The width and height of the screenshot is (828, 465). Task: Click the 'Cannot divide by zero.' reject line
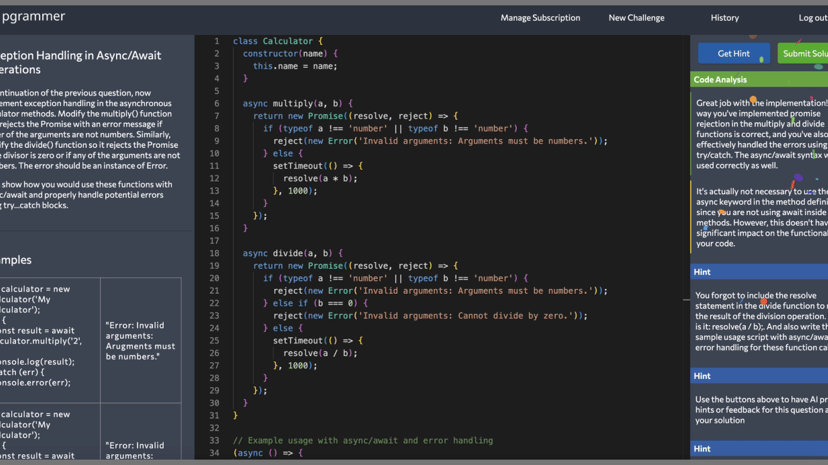[430, 316]
